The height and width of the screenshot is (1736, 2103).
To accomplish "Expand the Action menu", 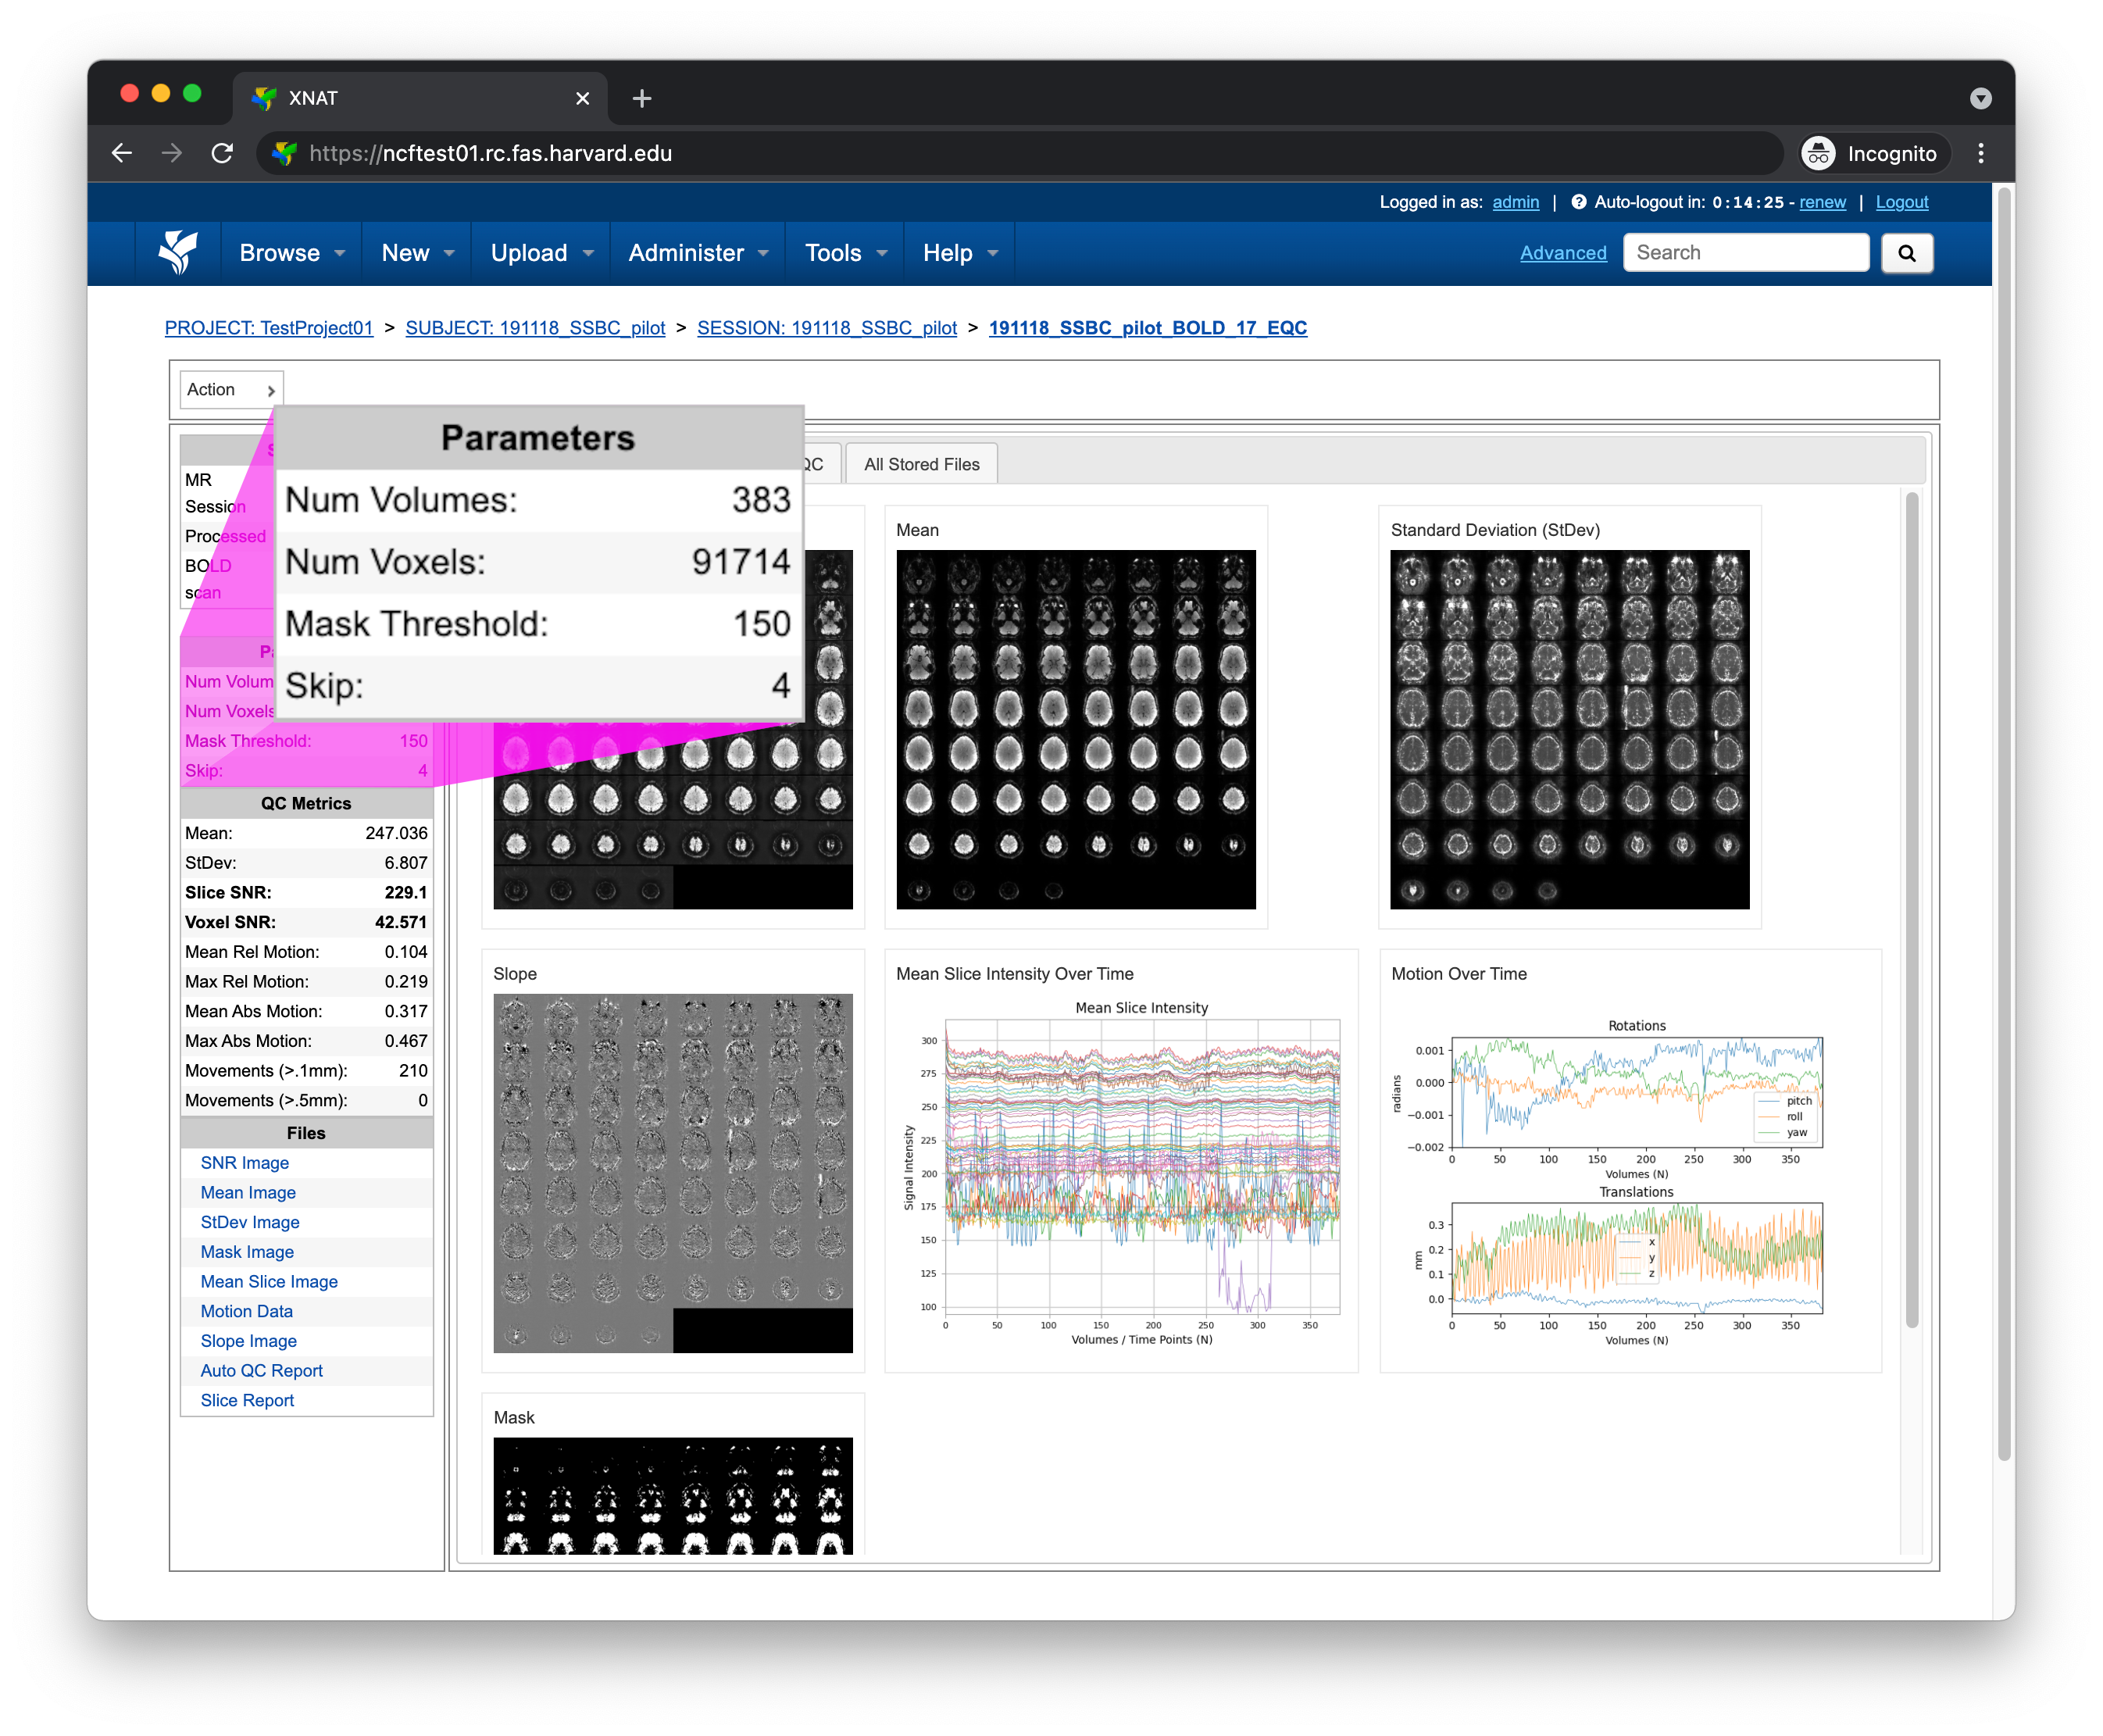I will pyautogui.click(x=231, y=390).
